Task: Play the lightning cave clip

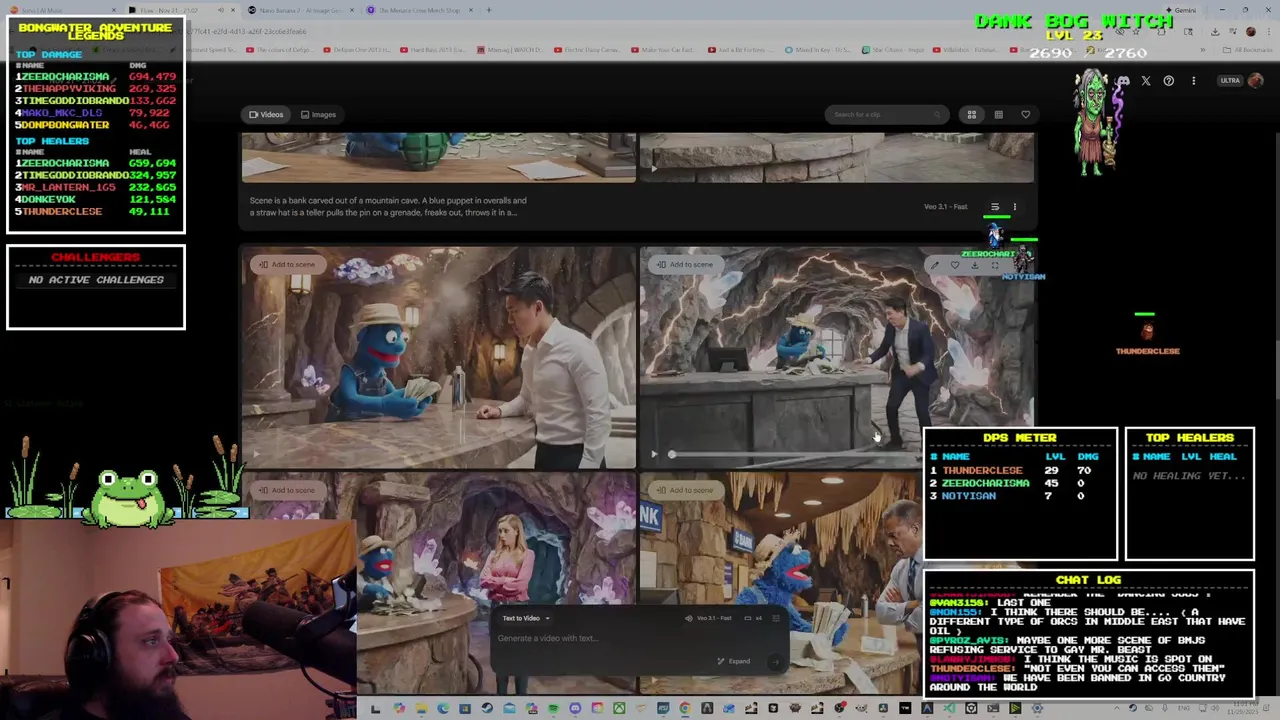Action: [x=654, y=454]
